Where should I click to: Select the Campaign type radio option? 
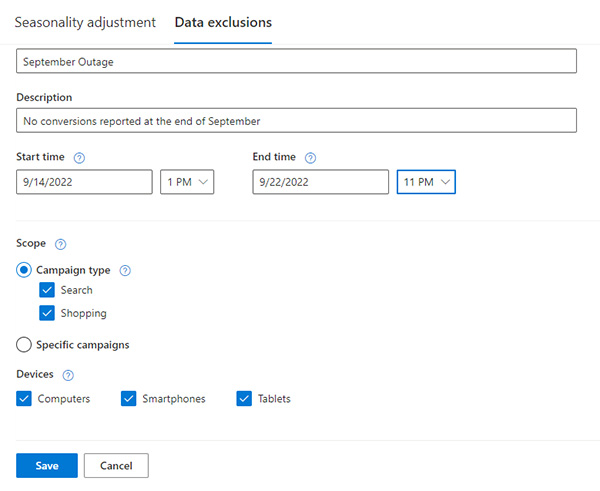click(24, 270)
